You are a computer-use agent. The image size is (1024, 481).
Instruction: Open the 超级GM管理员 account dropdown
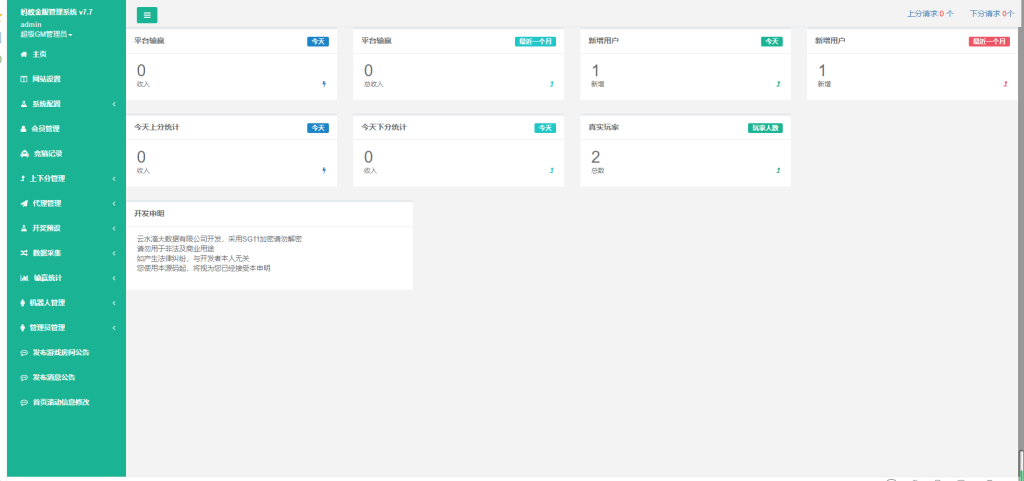47,34
